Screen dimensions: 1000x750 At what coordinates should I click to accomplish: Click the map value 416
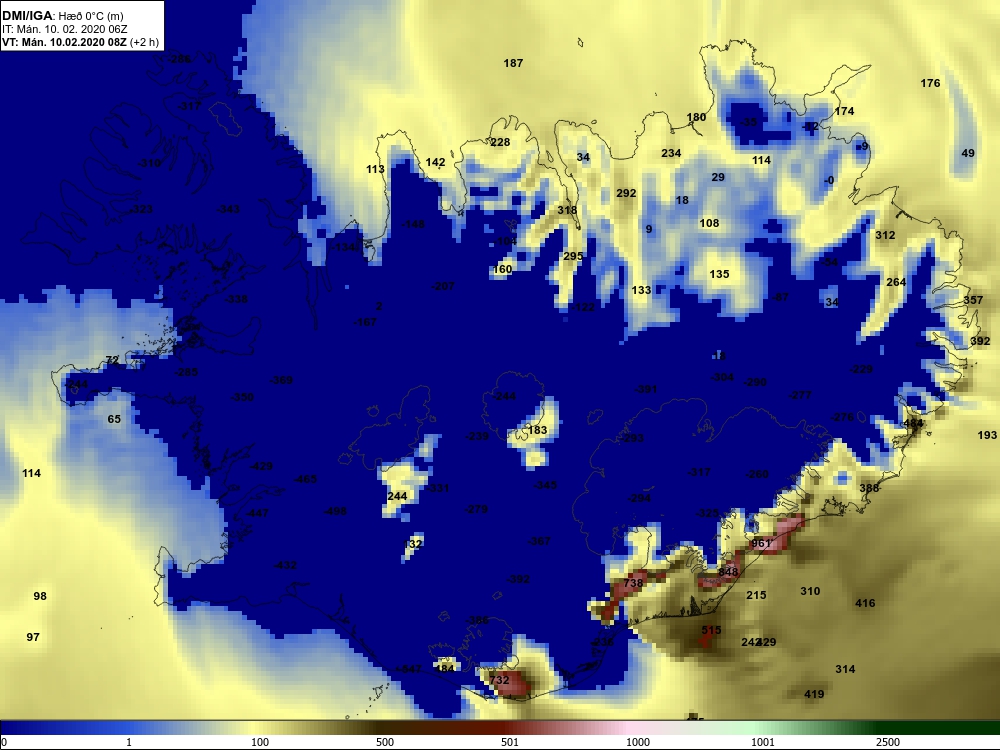tap(865, 603)
